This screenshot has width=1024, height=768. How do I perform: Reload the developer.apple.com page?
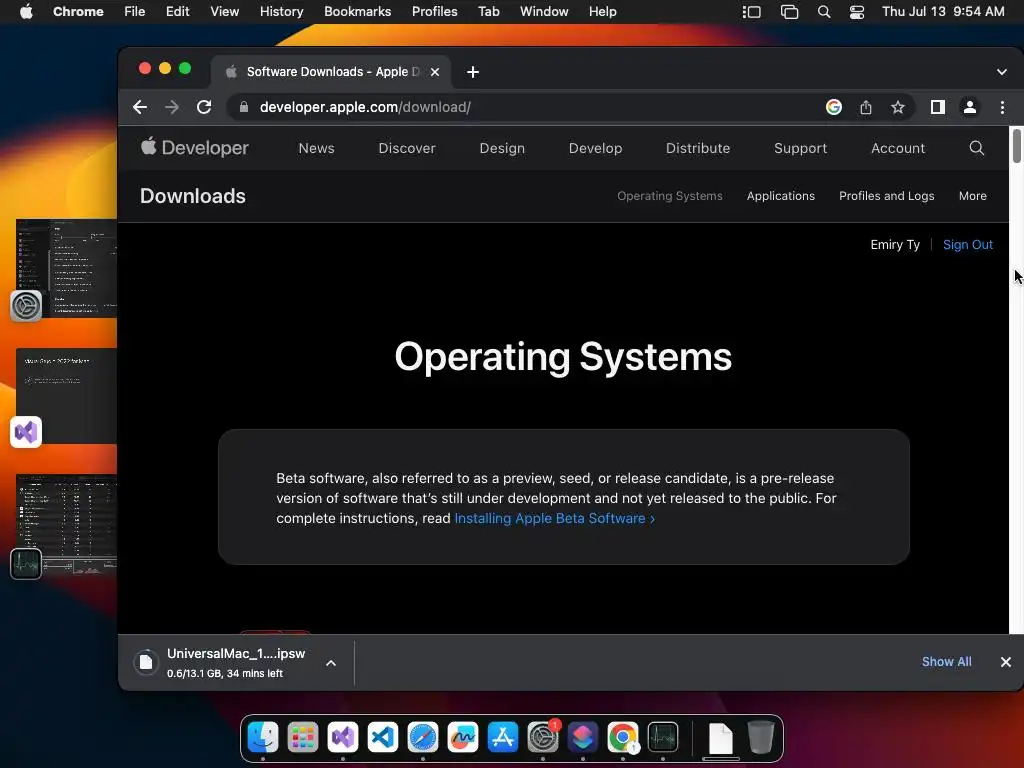[204, 107]
